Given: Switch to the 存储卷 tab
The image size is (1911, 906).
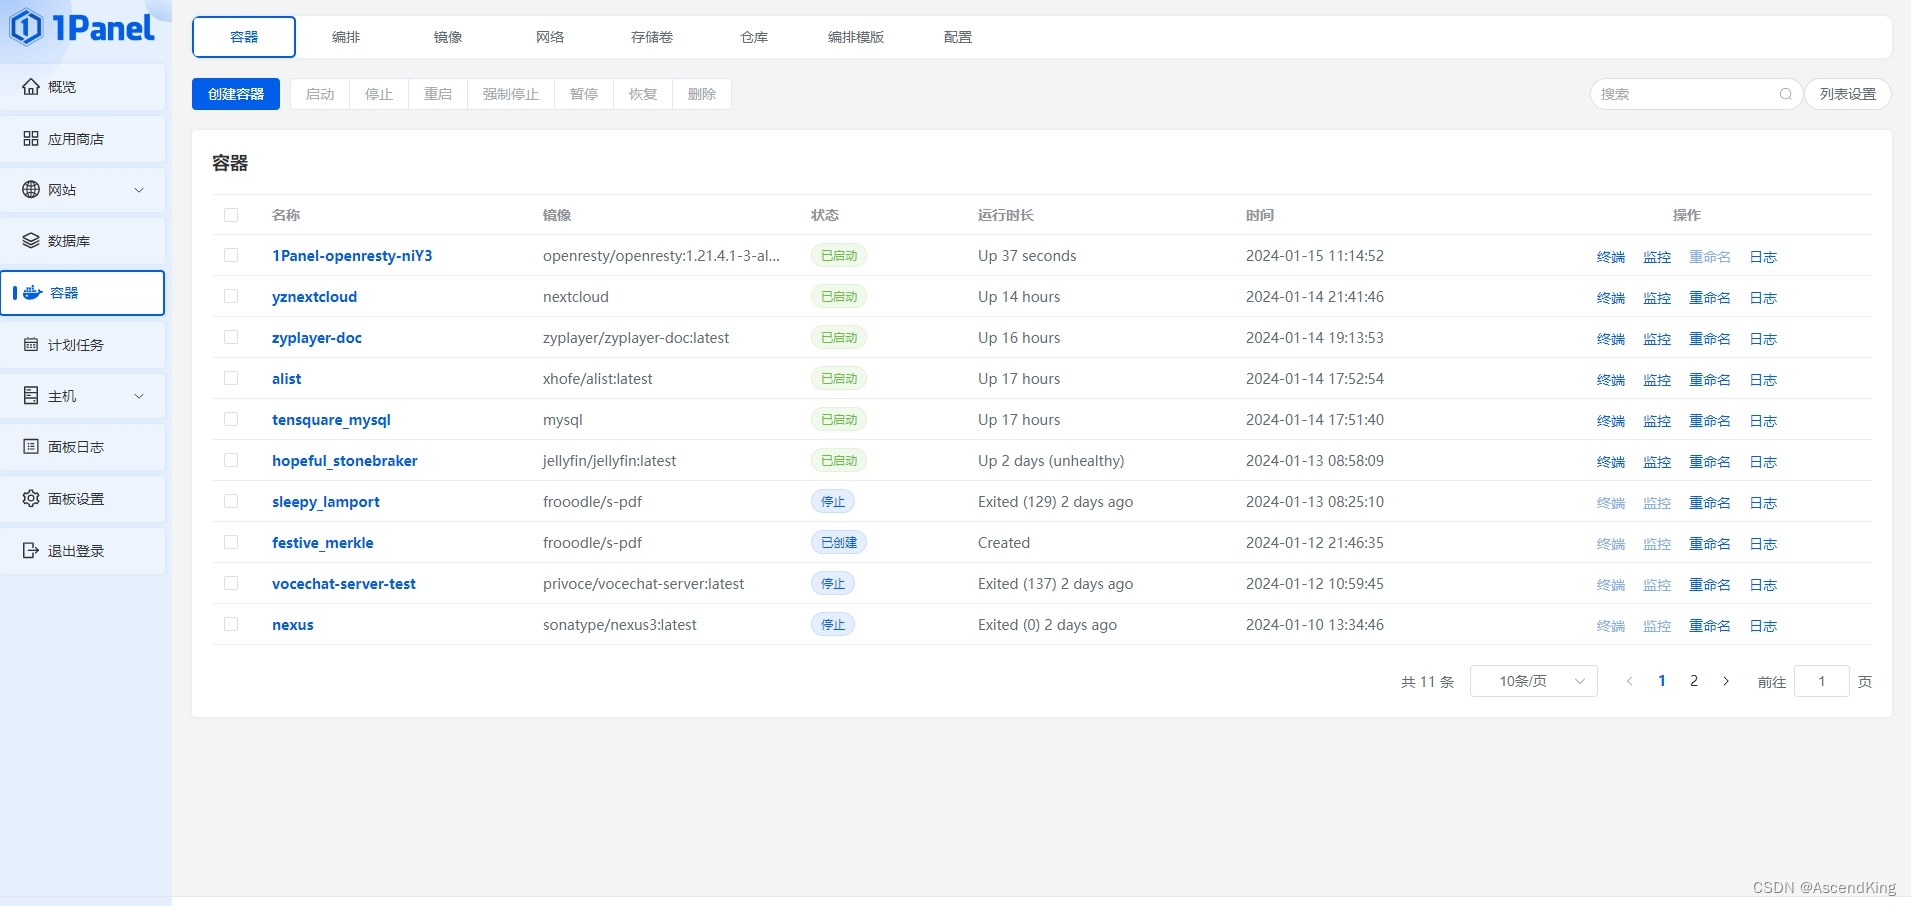Looking at the screenshot, I should click(652, 37).
